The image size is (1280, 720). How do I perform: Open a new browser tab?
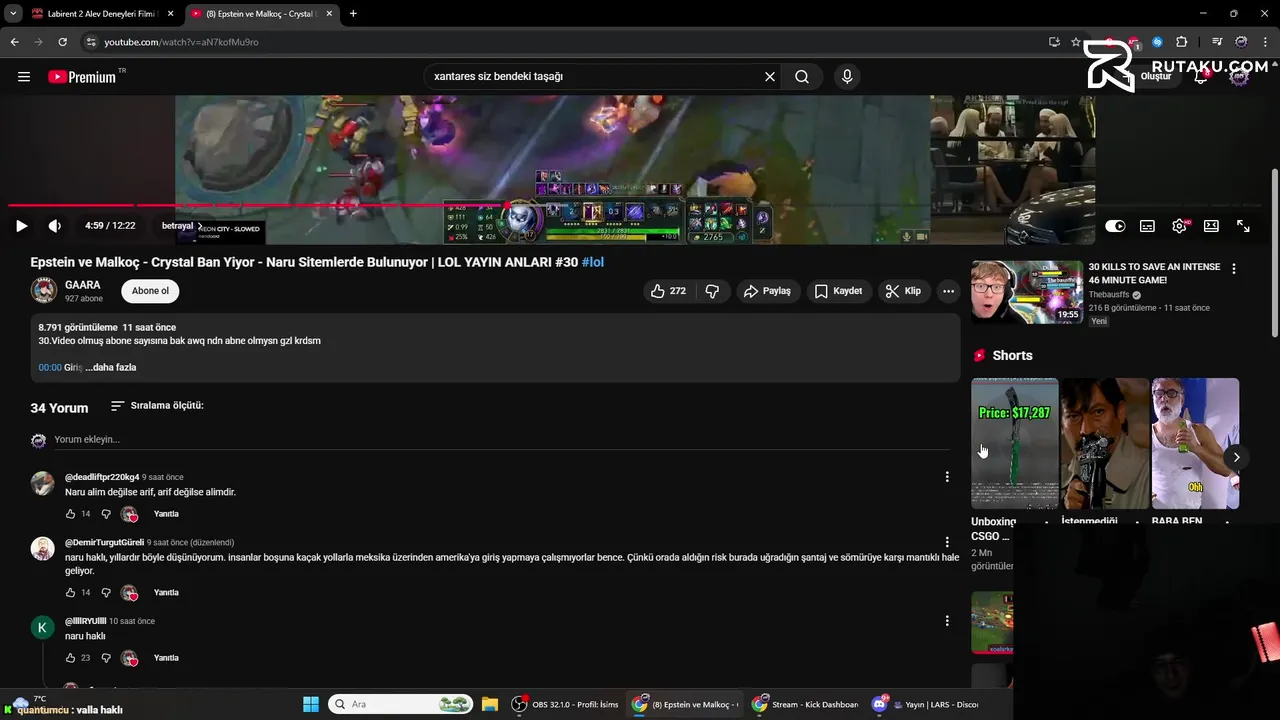point(353,14)
